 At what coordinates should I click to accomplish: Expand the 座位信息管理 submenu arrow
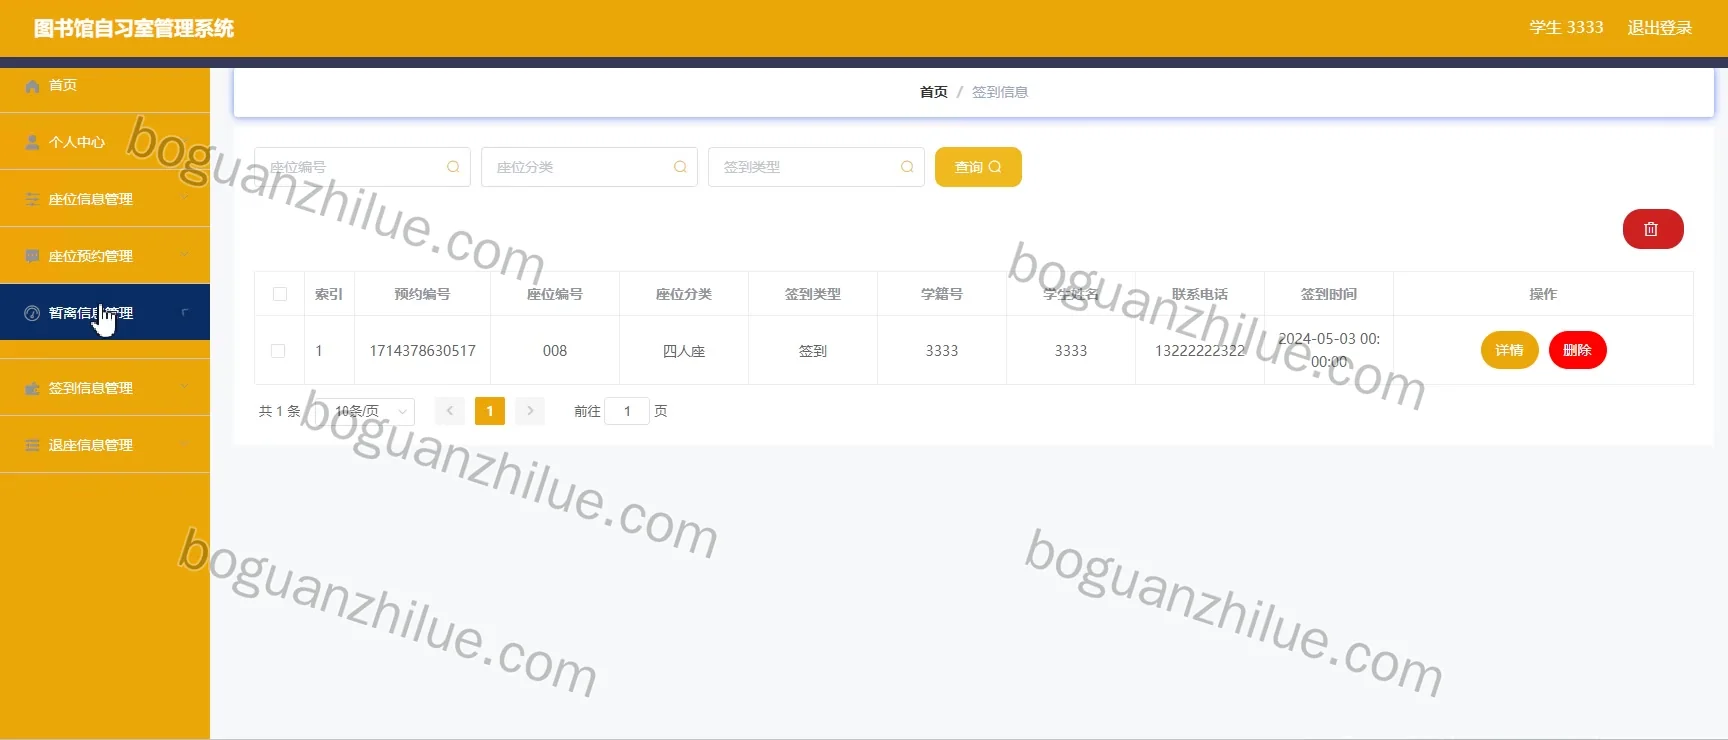click(185, 199)
